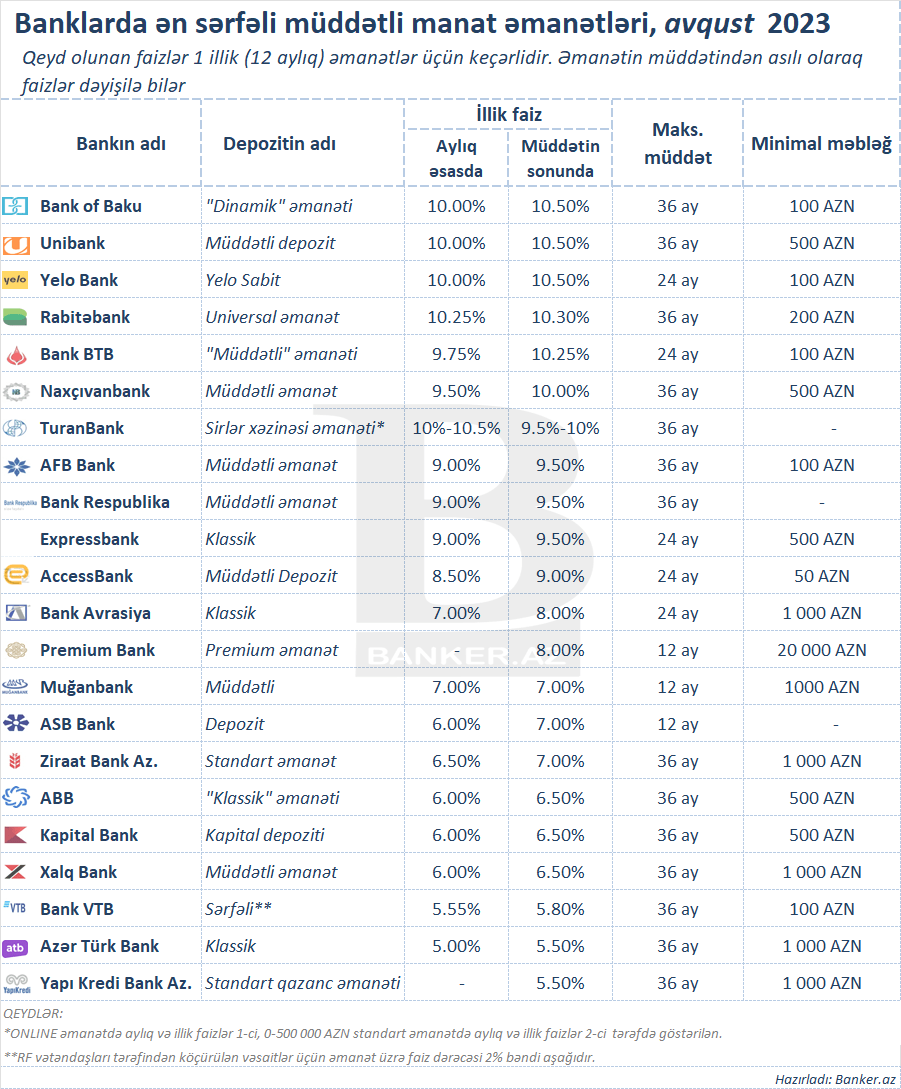The height and width of the screenshot is (1089, 901).
Task: Click the Bank of Baku logo
Action: [16, 207]
